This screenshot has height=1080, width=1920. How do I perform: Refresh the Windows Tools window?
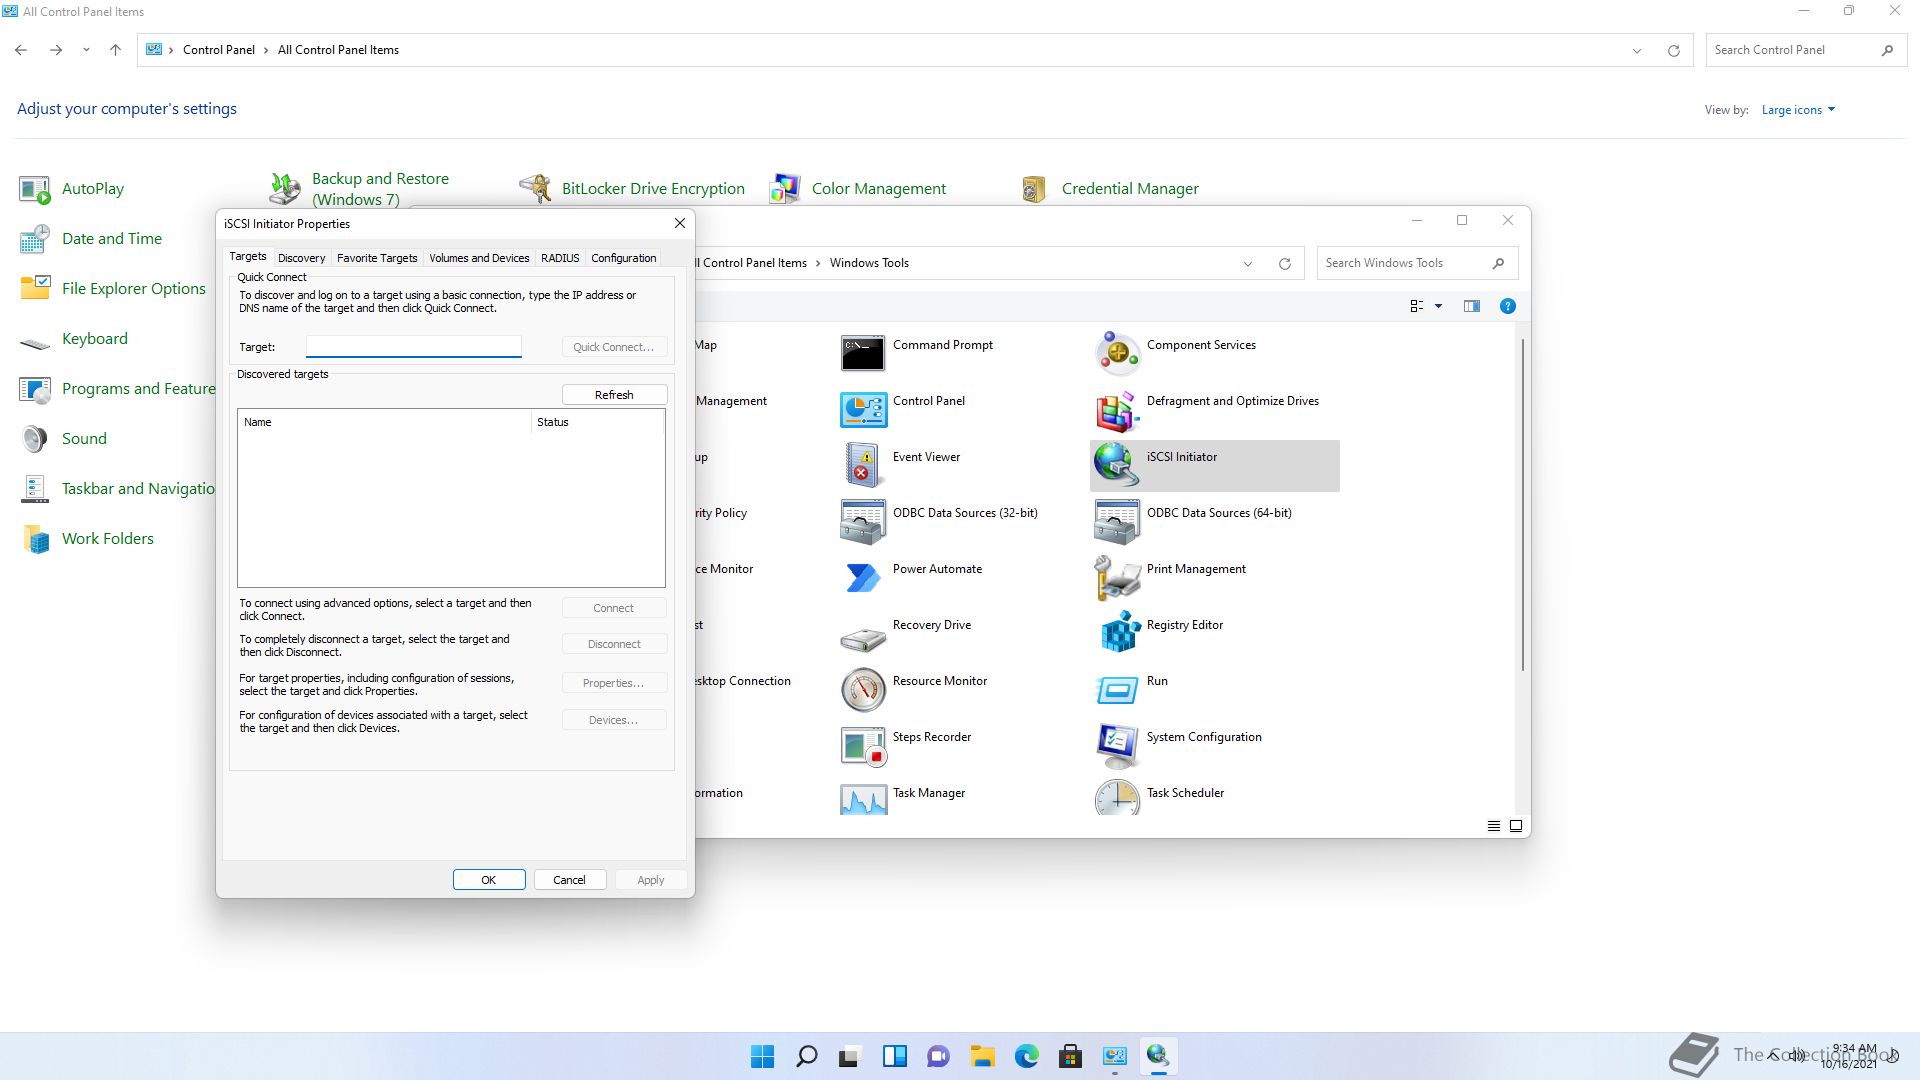click(1285, 263)
